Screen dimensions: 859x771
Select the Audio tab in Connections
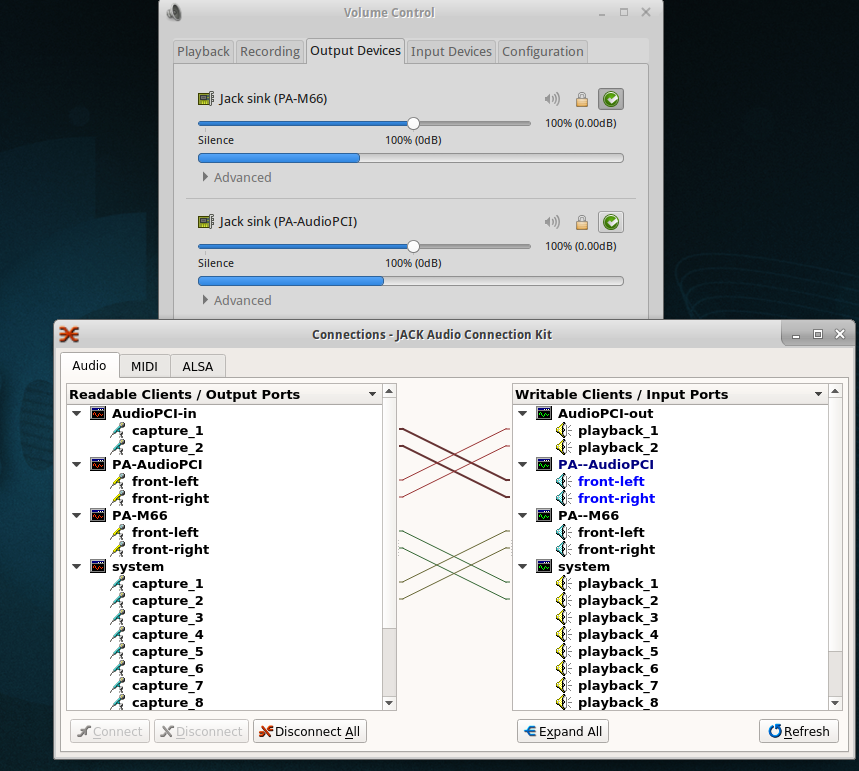pyautogui.click(x=89, y=365)
